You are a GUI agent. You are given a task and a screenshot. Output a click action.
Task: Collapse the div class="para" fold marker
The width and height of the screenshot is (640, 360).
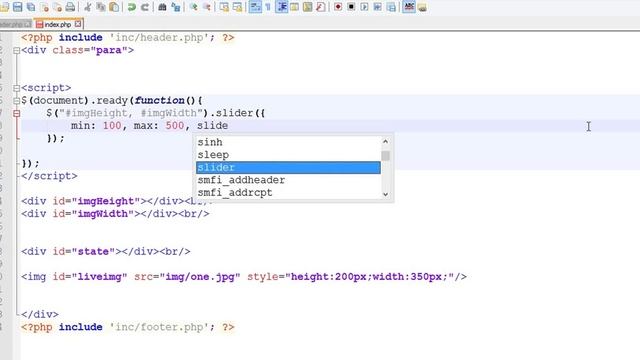16,51
